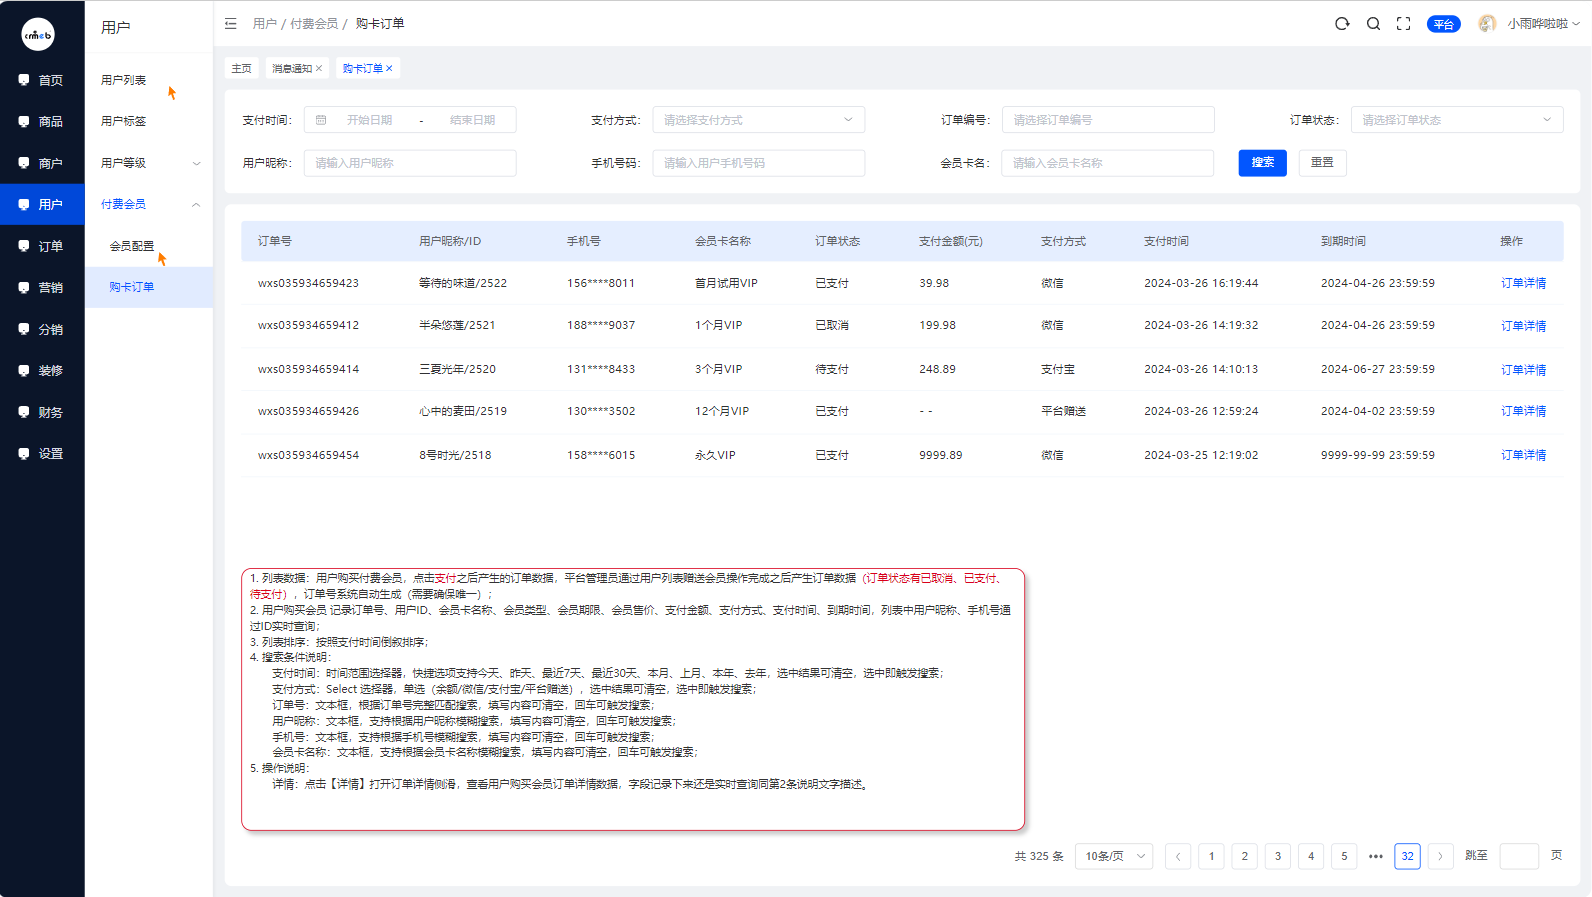1592x897 pixels.
Task: Focus the 订单编号 input field
Action: click(x=1108, y=120)
